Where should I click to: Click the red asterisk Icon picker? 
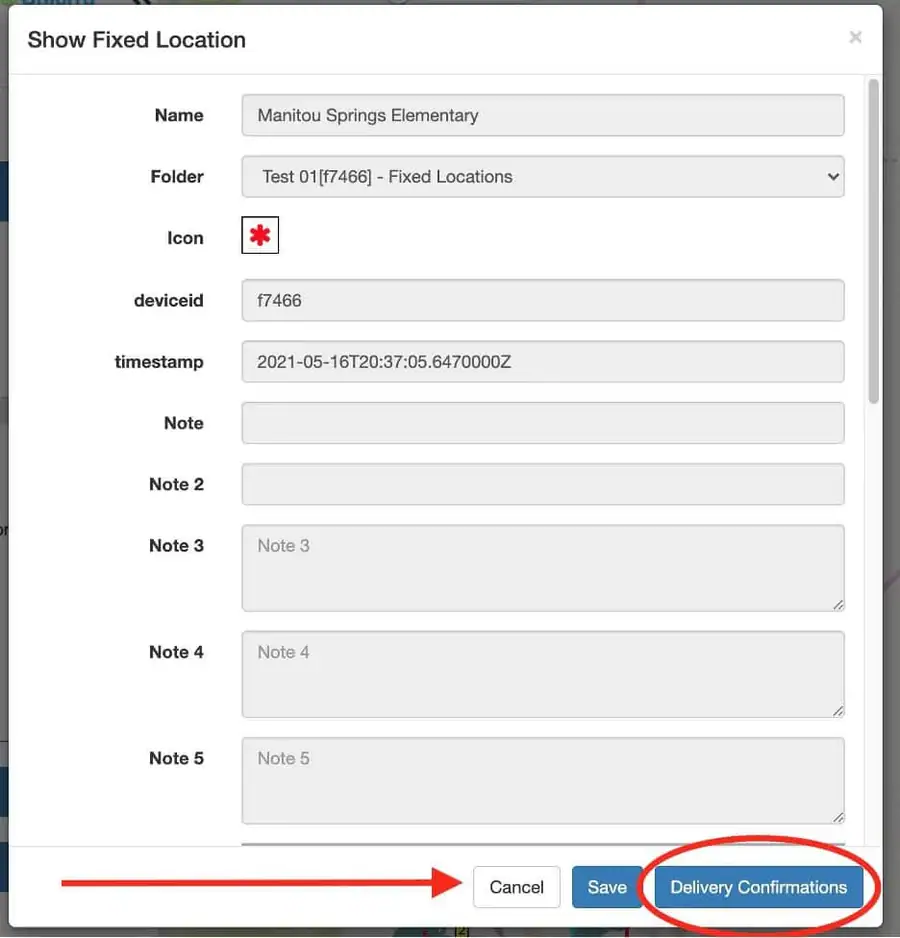(x=260, y=235)
